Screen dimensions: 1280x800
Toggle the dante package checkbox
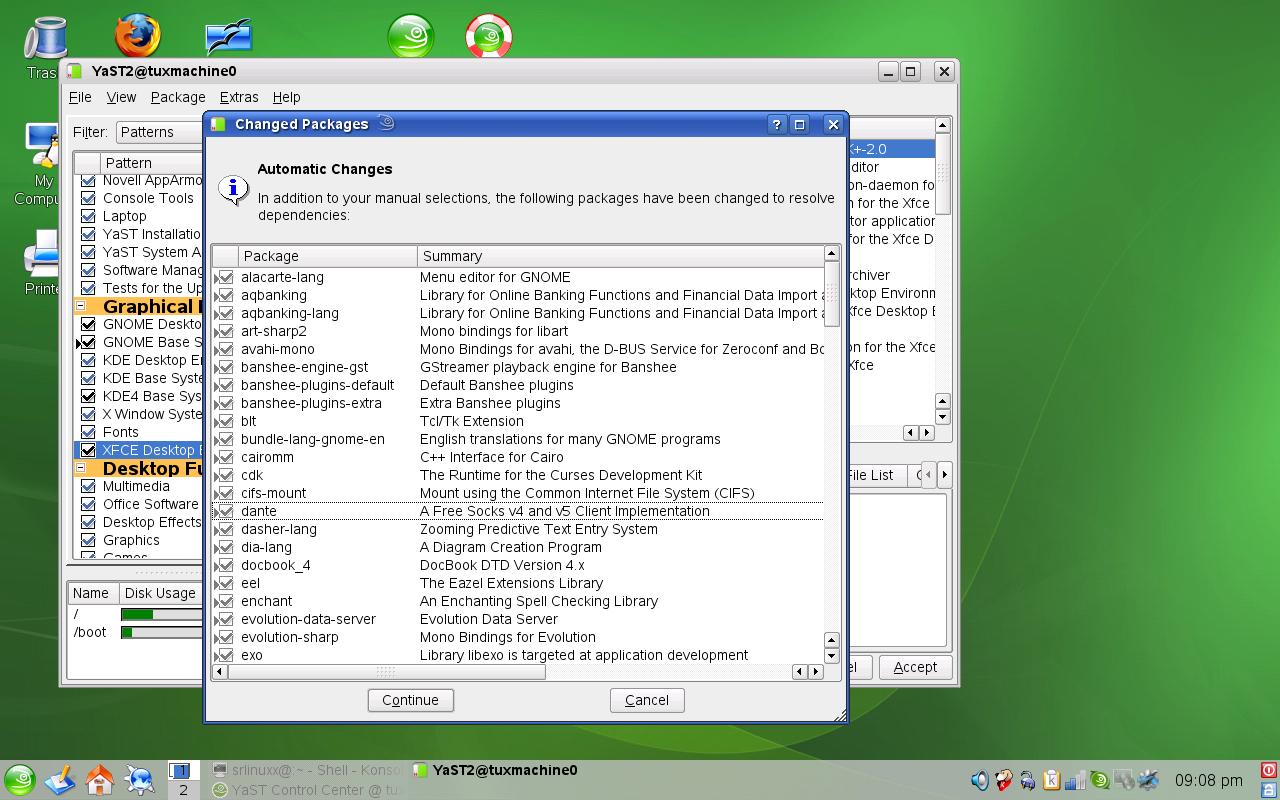click(226, 511)
